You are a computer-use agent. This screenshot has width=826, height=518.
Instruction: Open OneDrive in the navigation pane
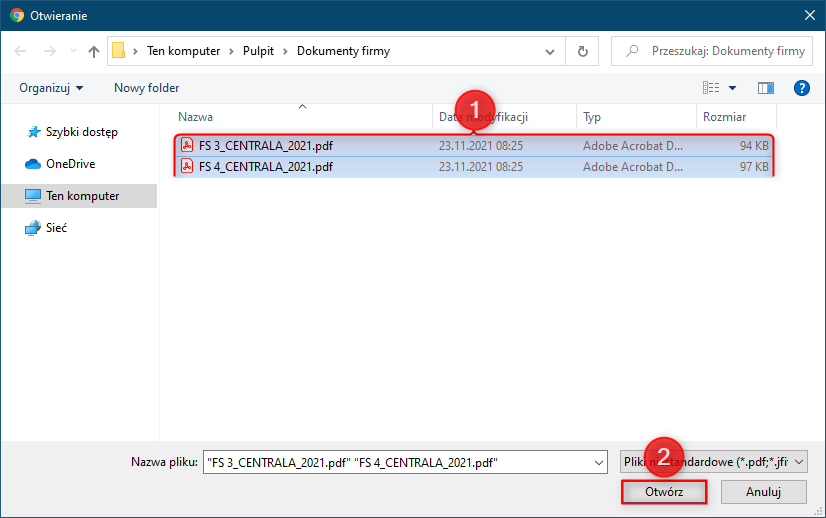pyautogui.click(x=71, y=164)
